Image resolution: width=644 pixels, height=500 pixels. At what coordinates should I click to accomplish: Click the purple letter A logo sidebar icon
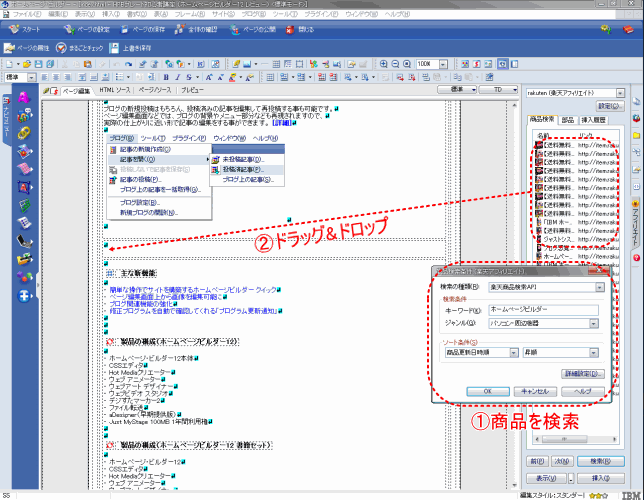click(x=24, y=97)
